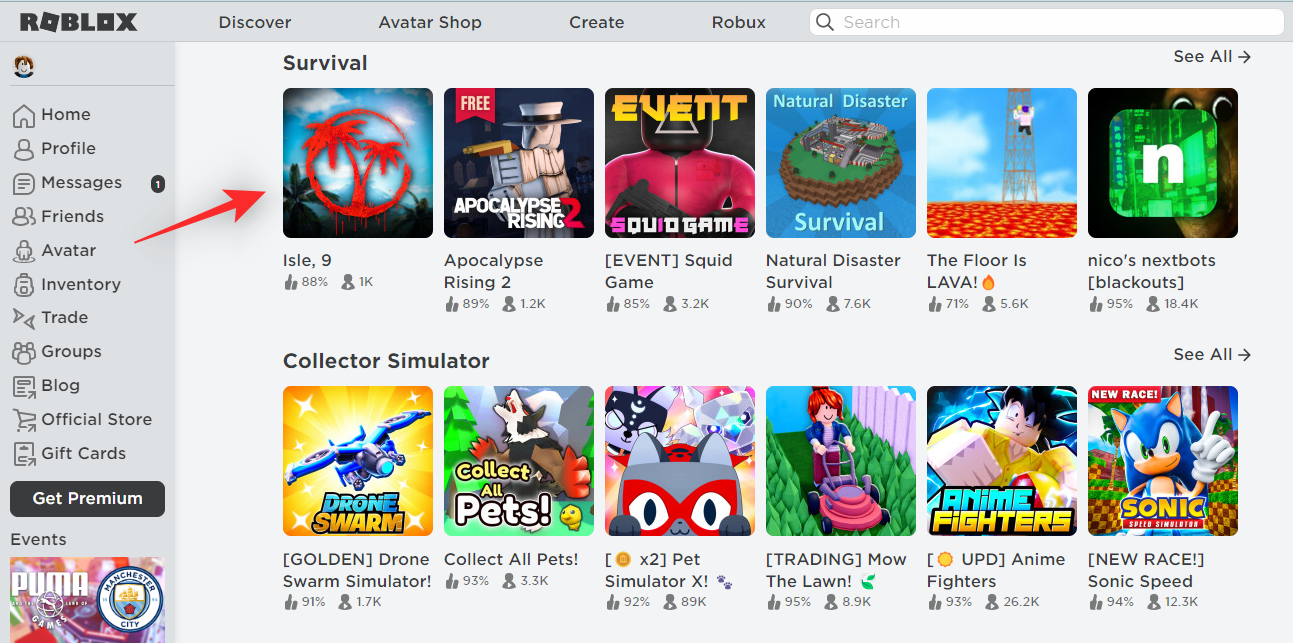The height and width of the screenshot is (643, 1293).
Task: Expand See All for Survival
Action: 1212,57
